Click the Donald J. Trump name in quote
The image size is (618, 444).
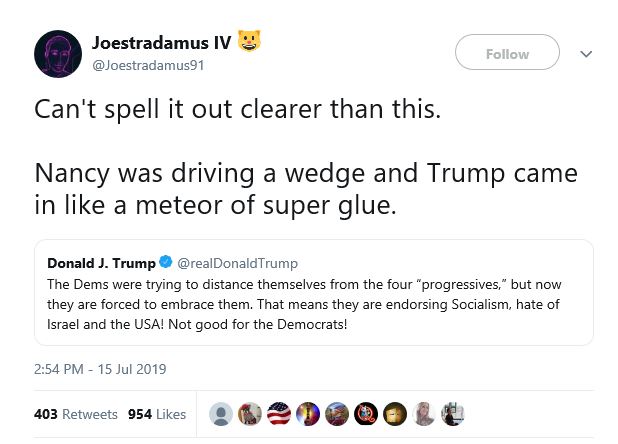[x=102, y=264]
